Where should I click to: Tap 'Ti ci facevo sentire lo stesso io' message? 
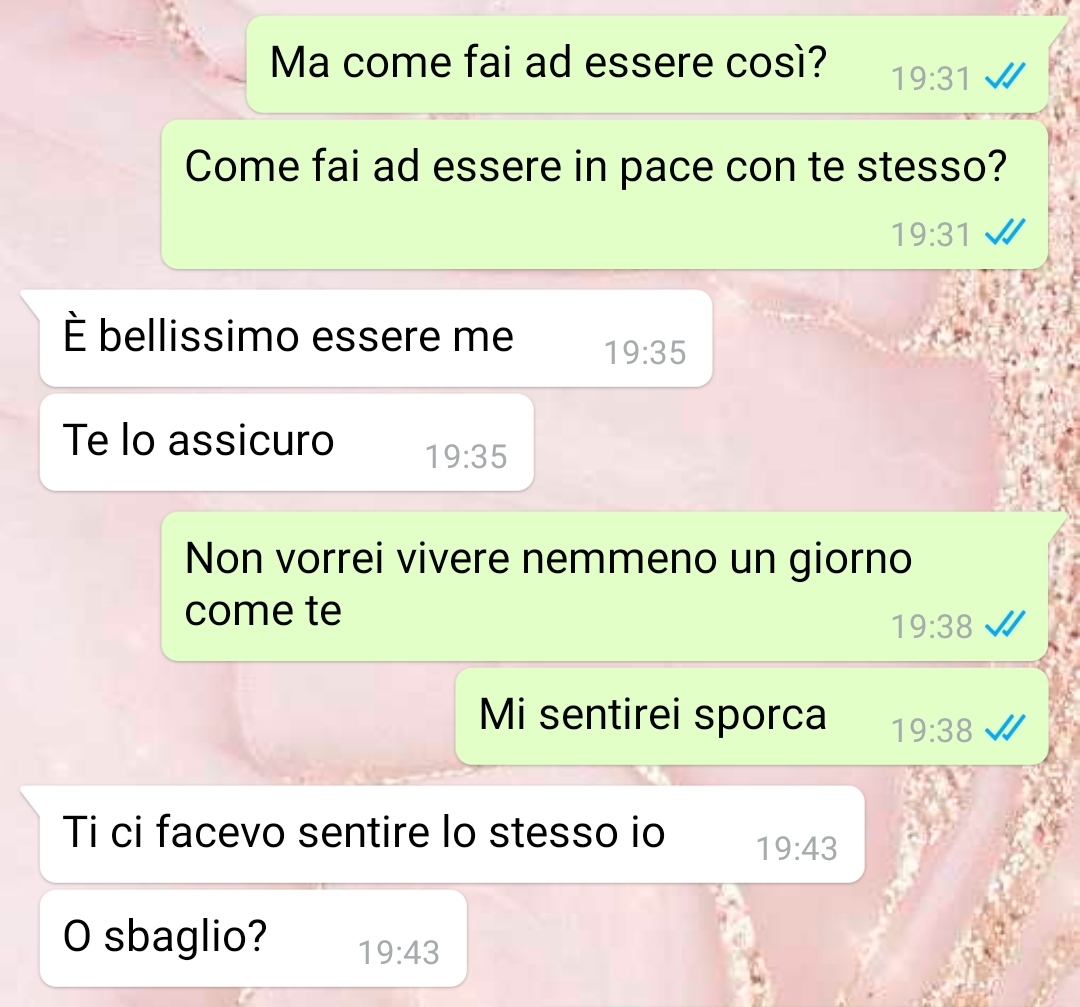452,833
